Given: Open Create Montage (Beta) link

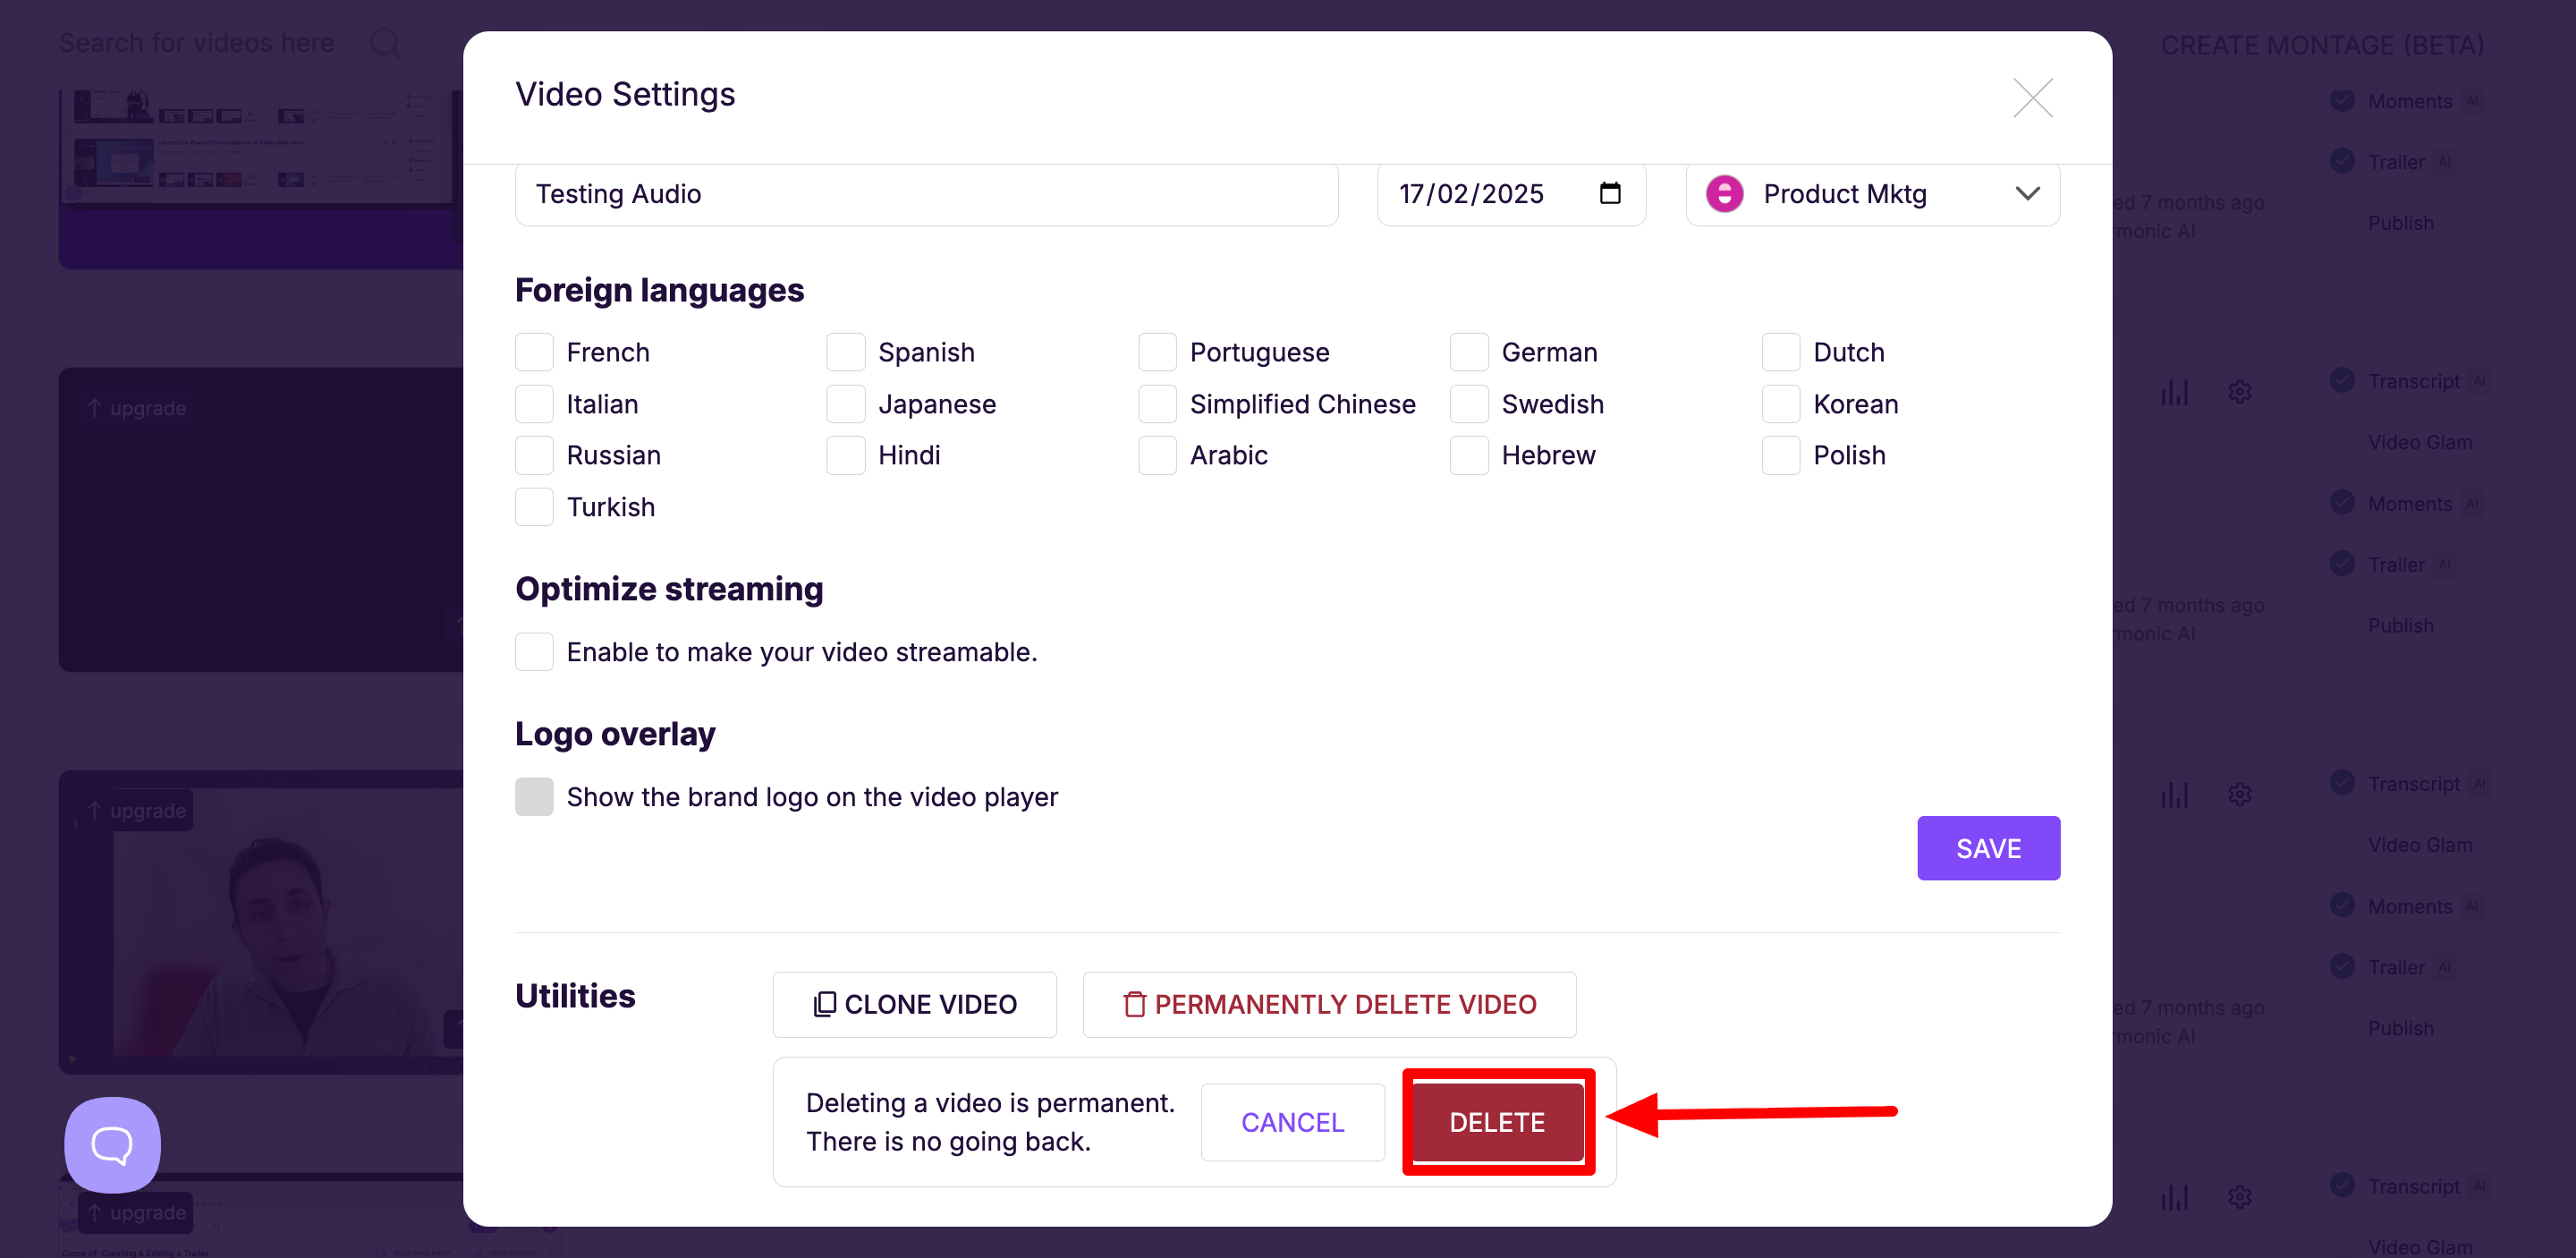Looking at the screenshot, I should click(2322, 45).
